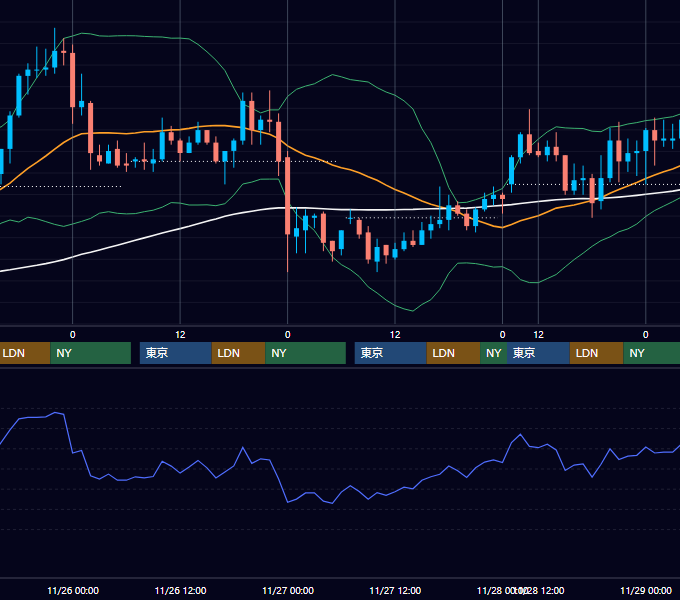Click the '11/29 00:00' time axis label

[x=646, y=590]
